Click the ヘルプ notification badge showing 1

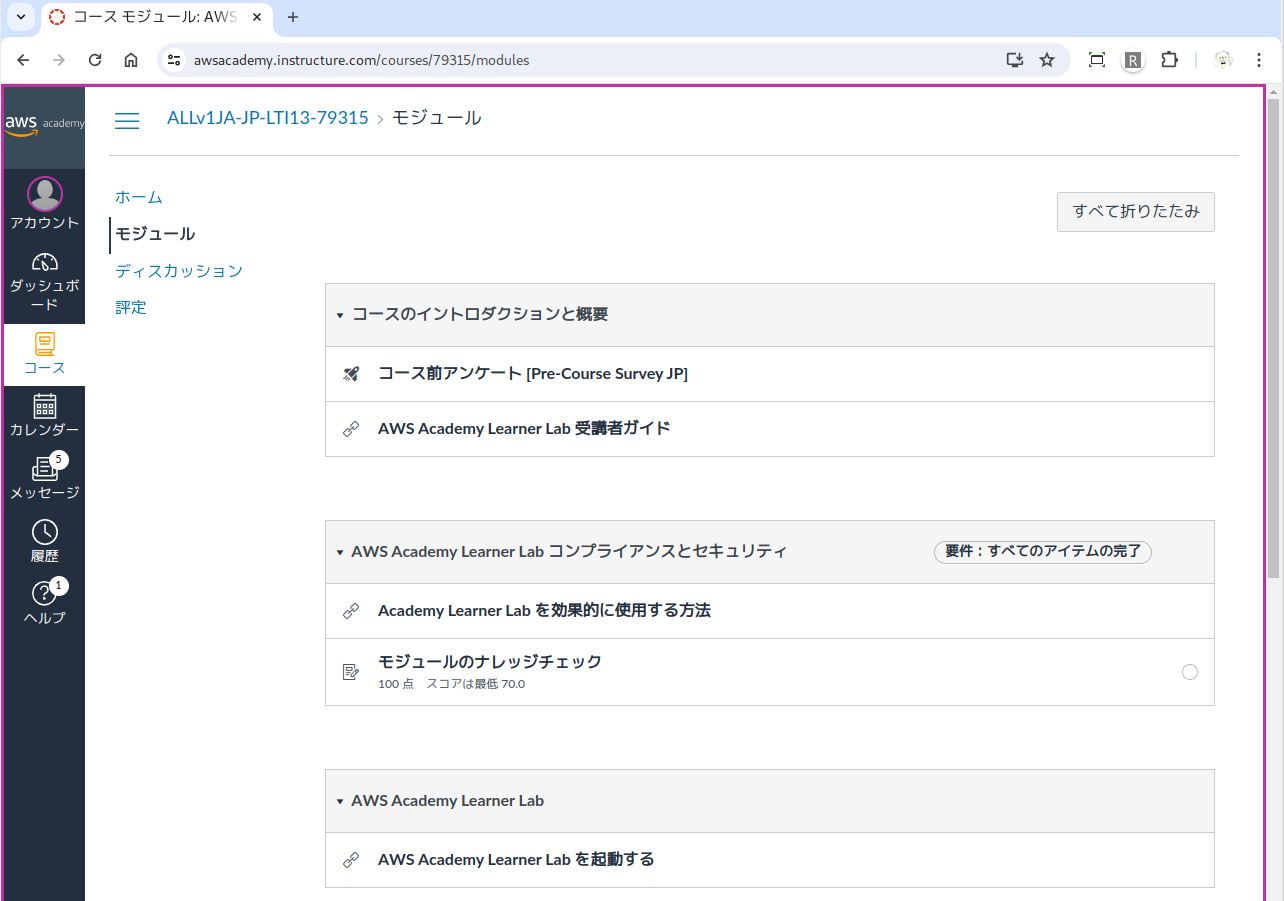point(59,586)
